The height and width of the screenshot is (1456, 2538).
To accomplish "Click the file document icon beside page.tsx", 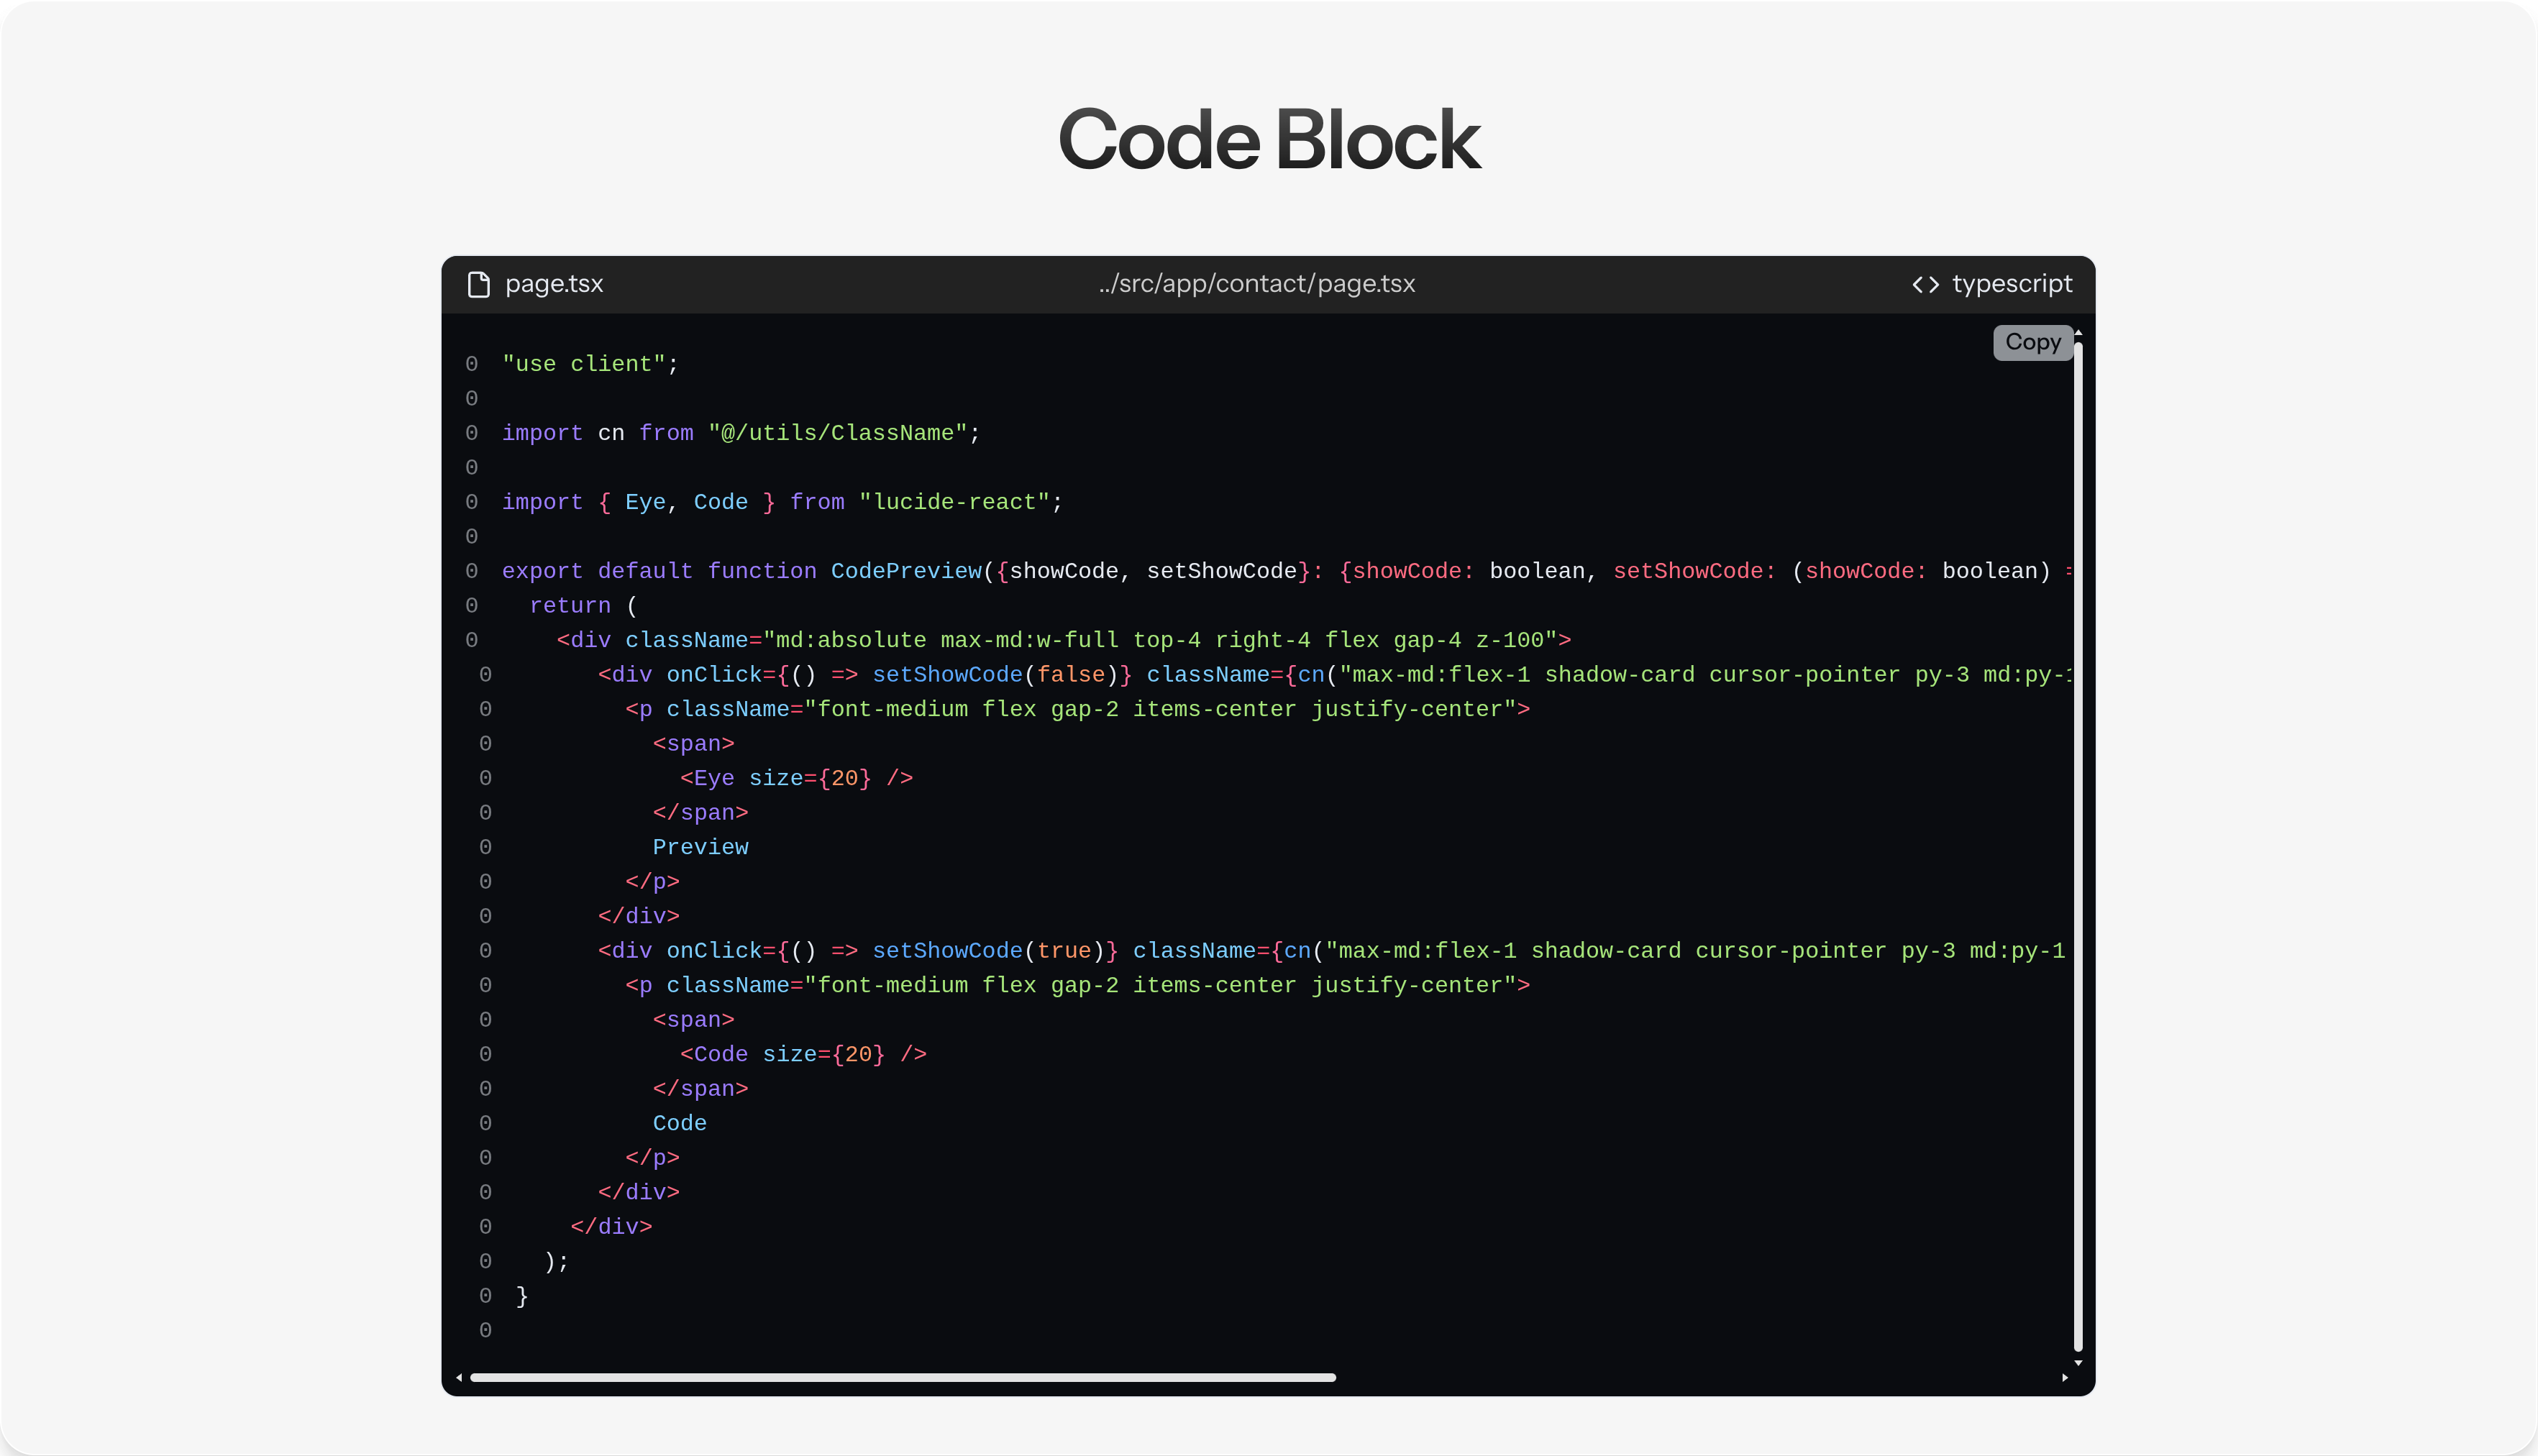I will 479,285.
